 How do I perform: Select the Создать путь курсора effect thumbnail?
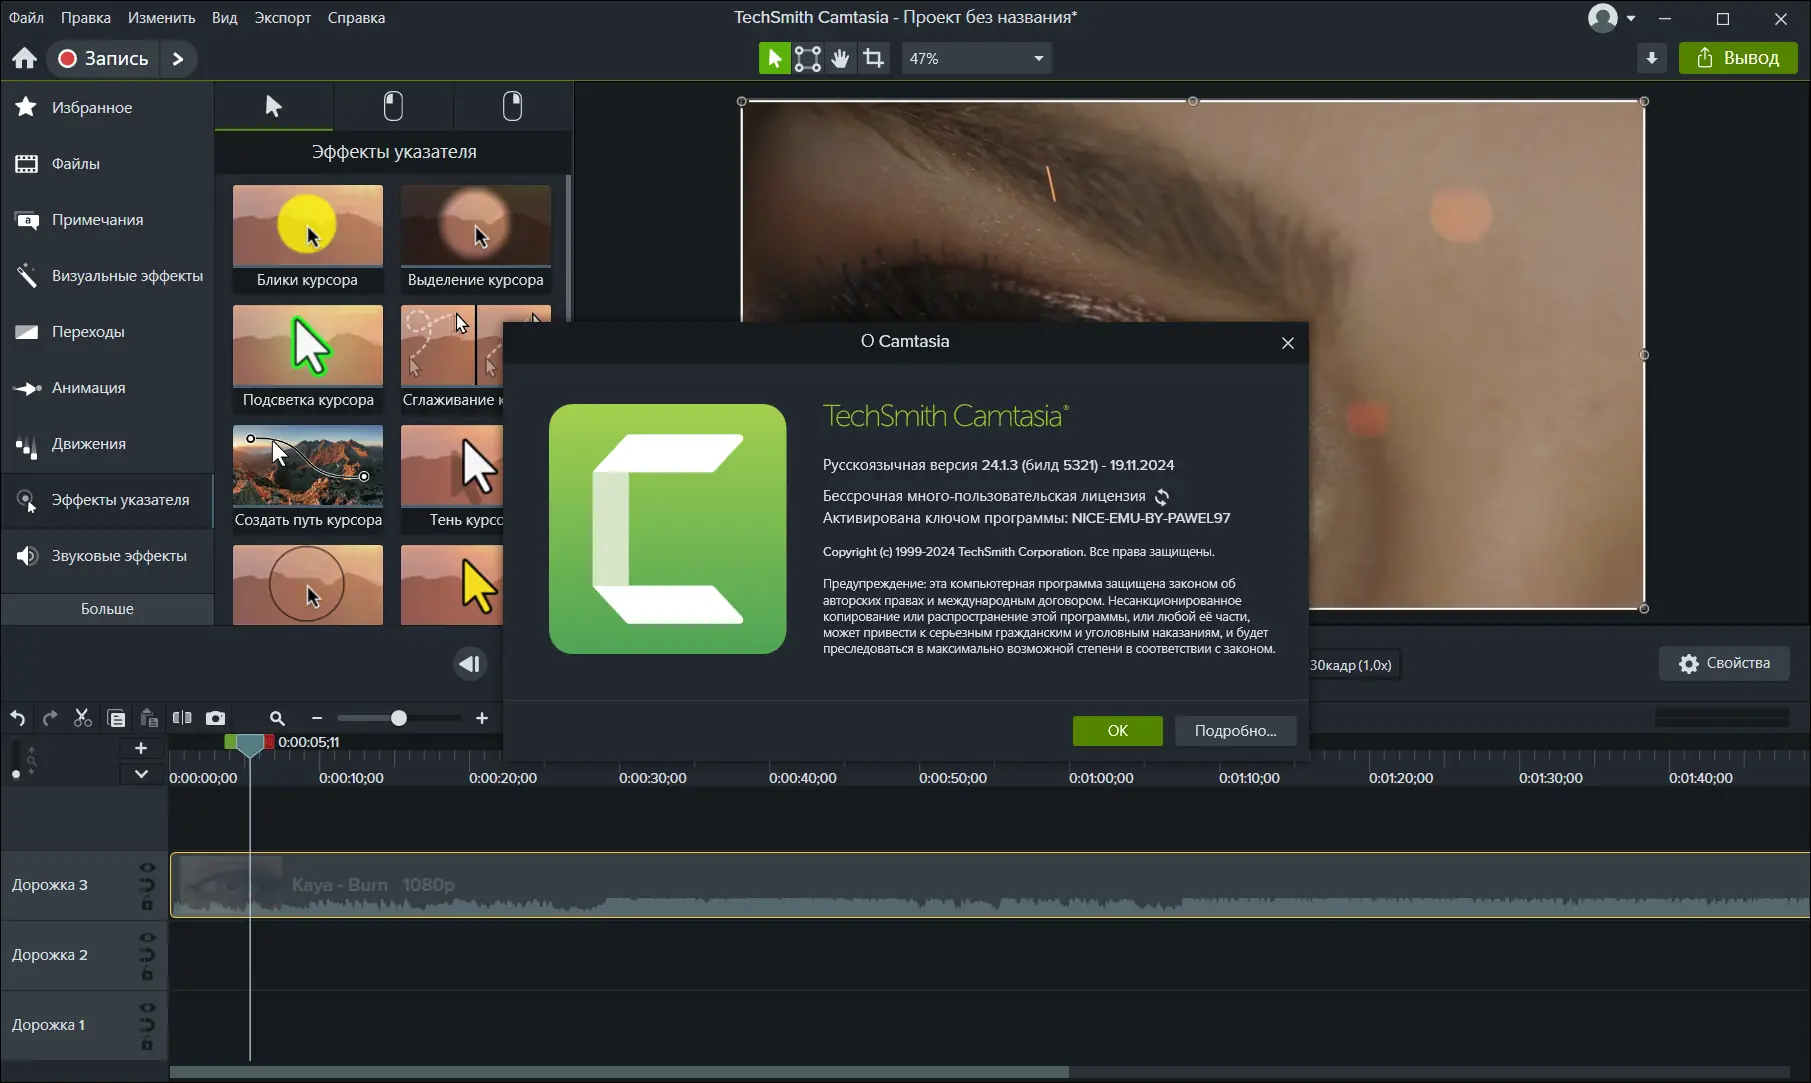click(307, 478)
